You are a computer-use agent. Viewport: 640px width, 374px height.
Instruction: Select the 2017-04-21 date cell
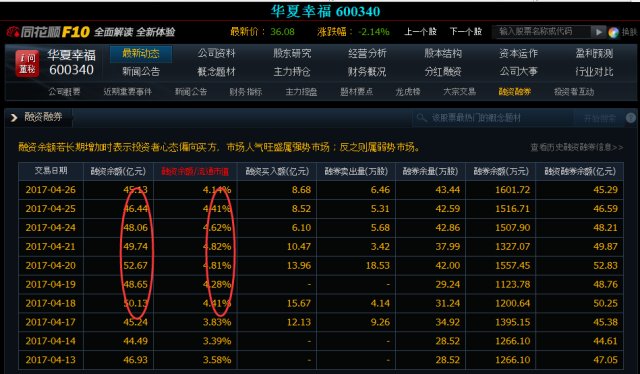coord(51,247)
